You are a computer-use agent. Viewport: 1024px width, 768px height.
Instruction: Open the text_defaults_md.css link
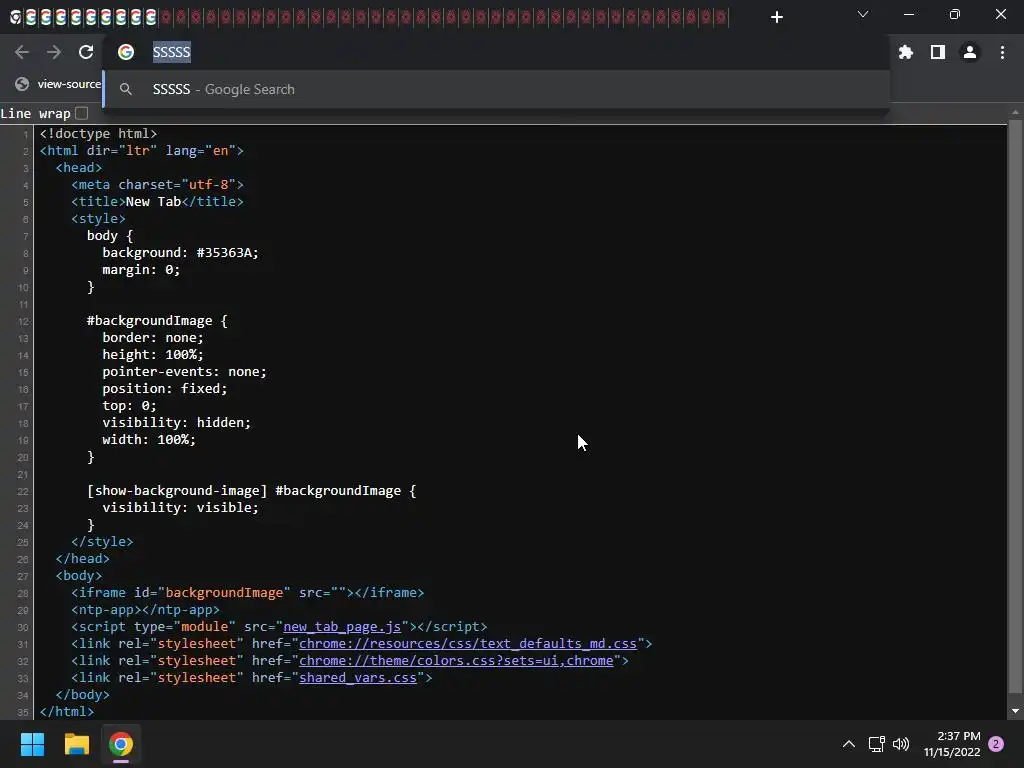click(x=468, y=644)
